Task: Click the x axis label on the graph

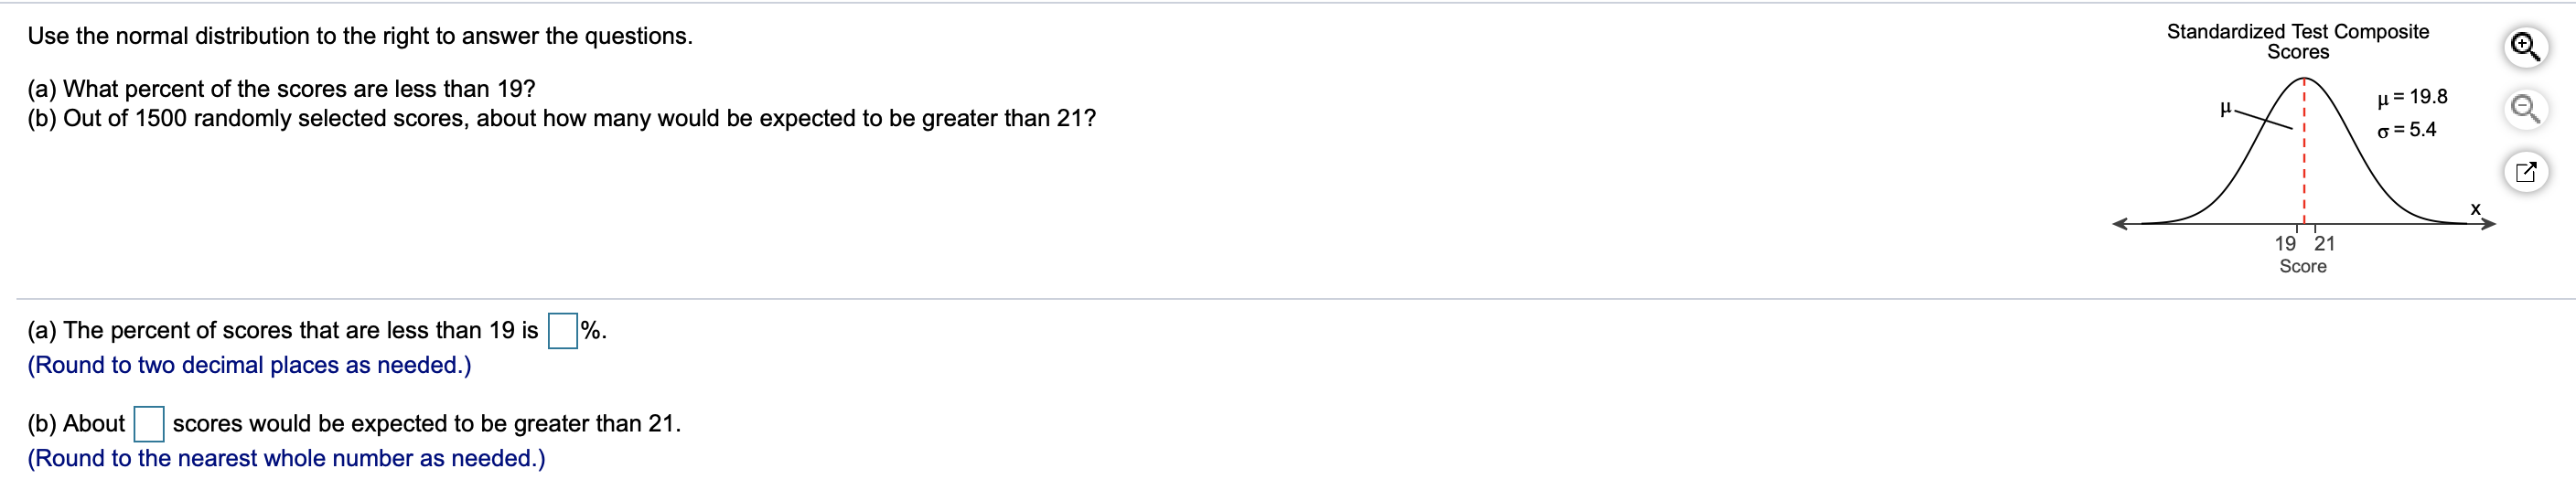Action: point(2476,209)
